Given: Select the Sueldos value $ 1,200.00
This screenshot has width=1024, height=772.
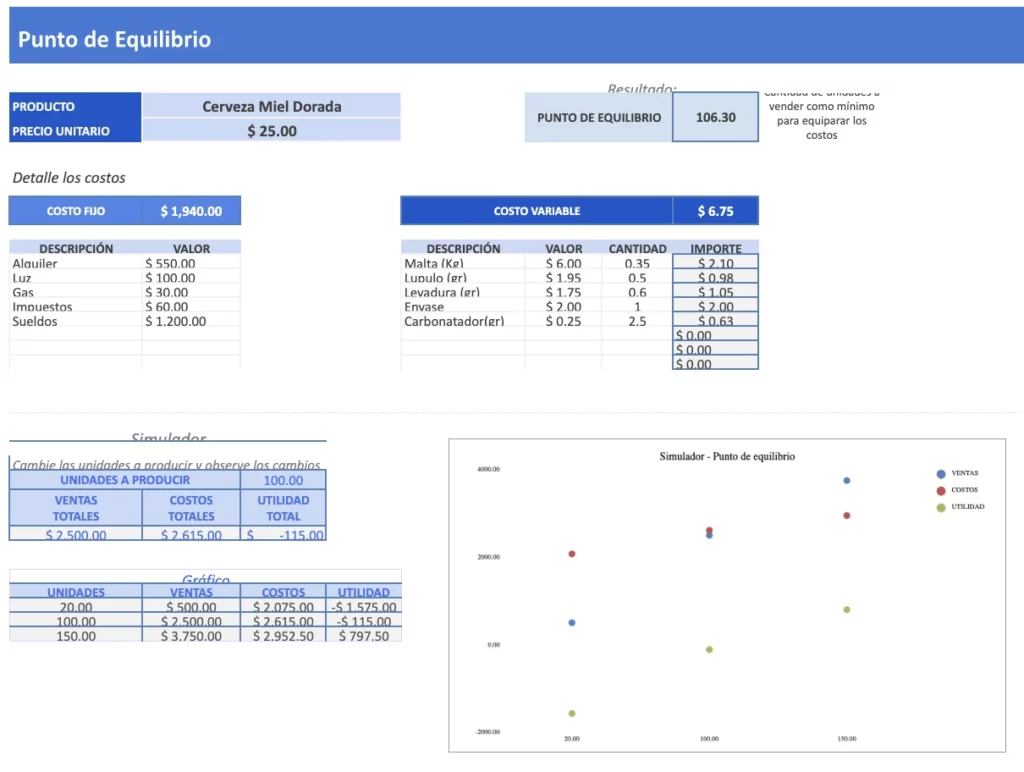Looking at the screenshot, I should tap(191, 321).
